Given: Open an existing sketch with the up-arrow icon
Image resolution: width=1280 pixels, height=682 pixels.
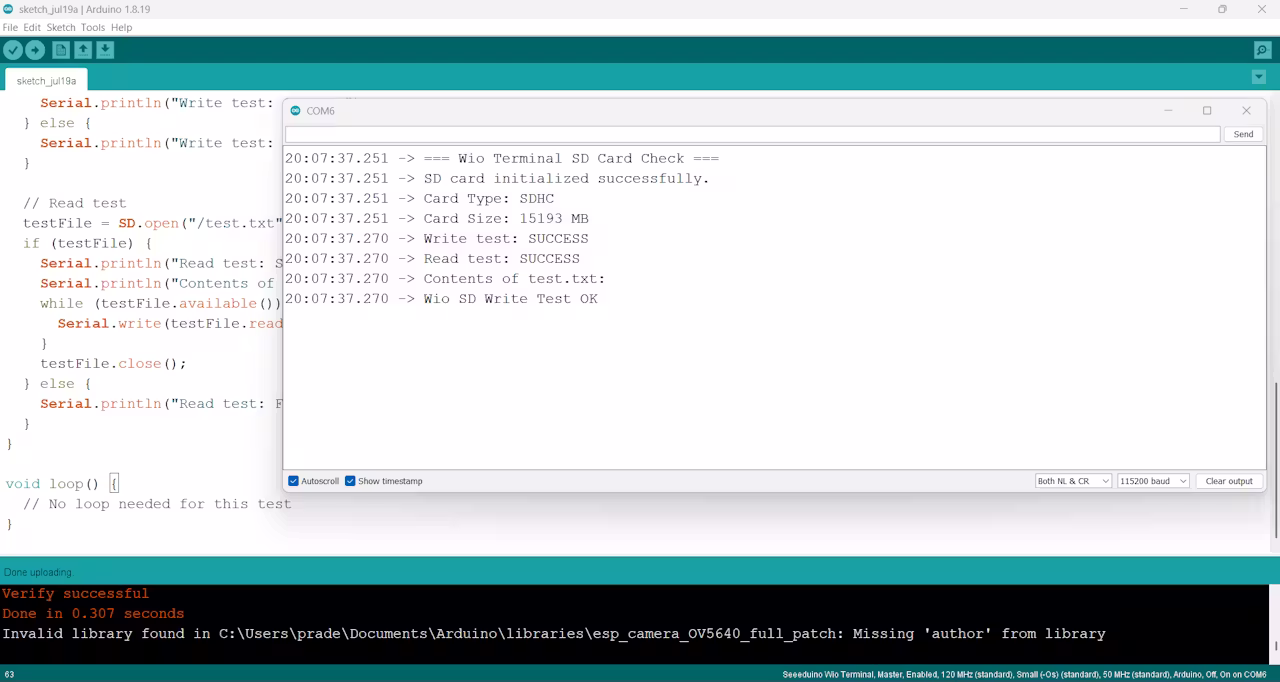Looking at the screenshot, I should [x=82, y=49].
